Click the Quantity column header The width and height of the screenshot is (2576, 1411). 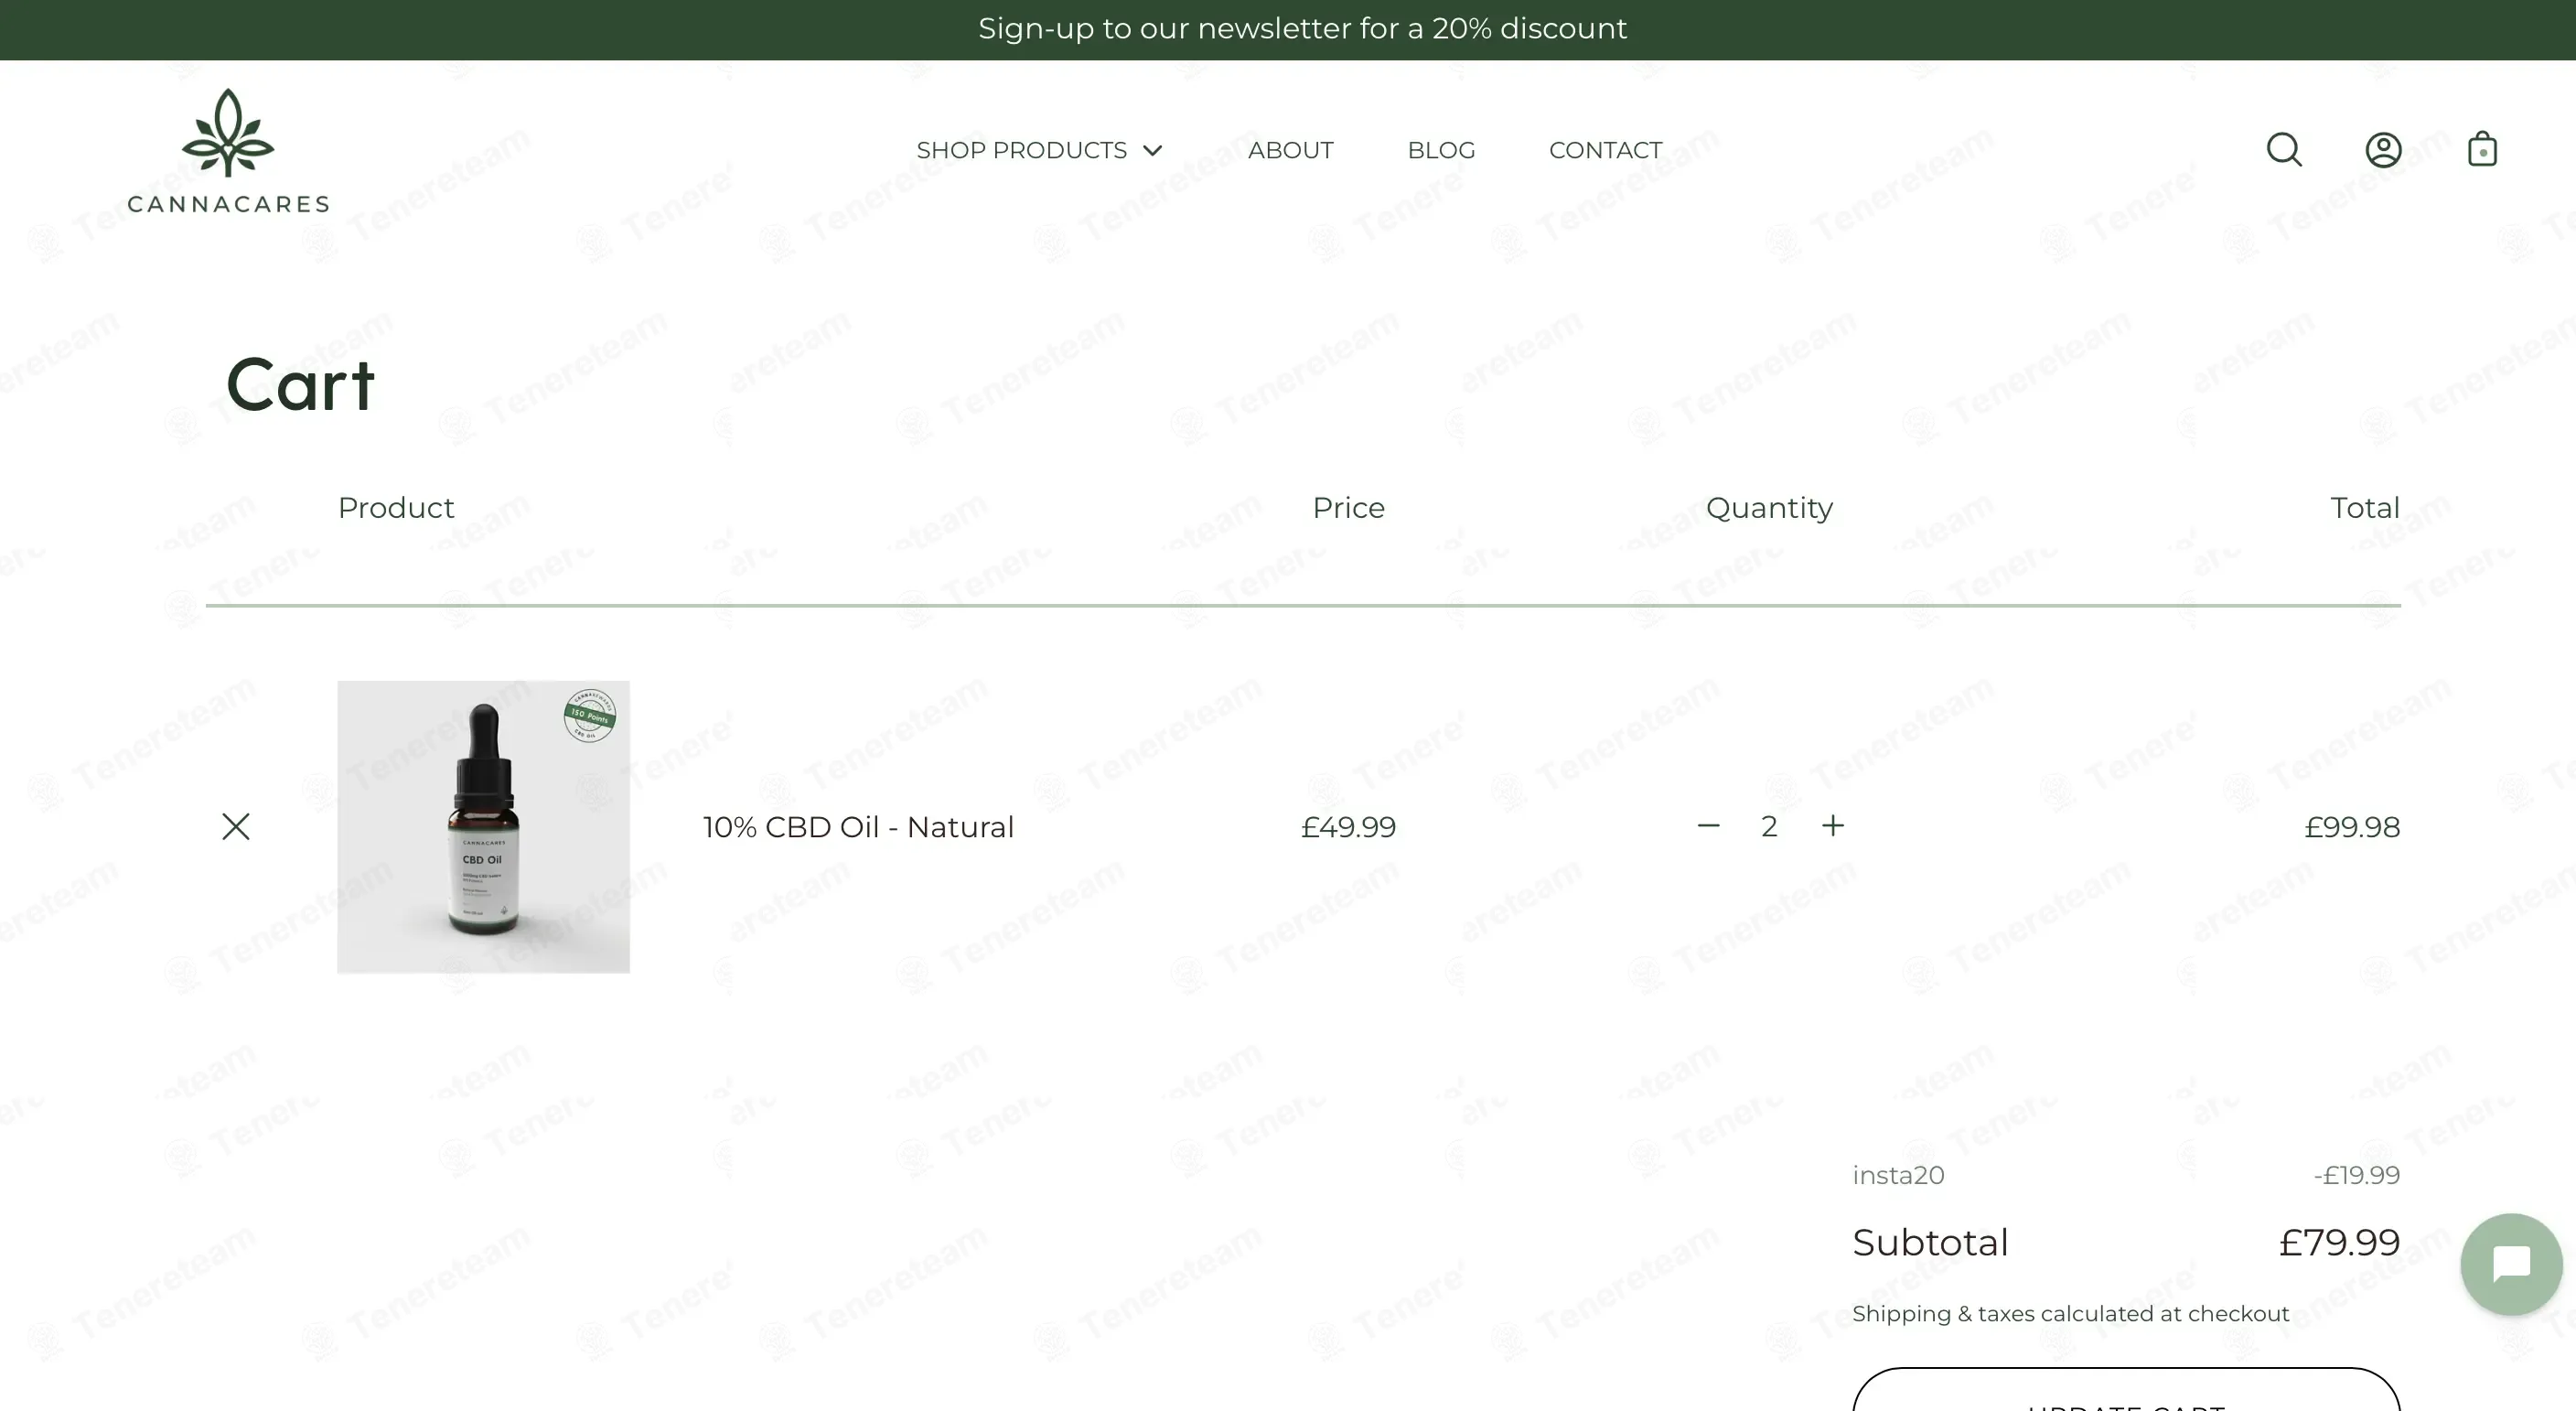[1769, 508]
